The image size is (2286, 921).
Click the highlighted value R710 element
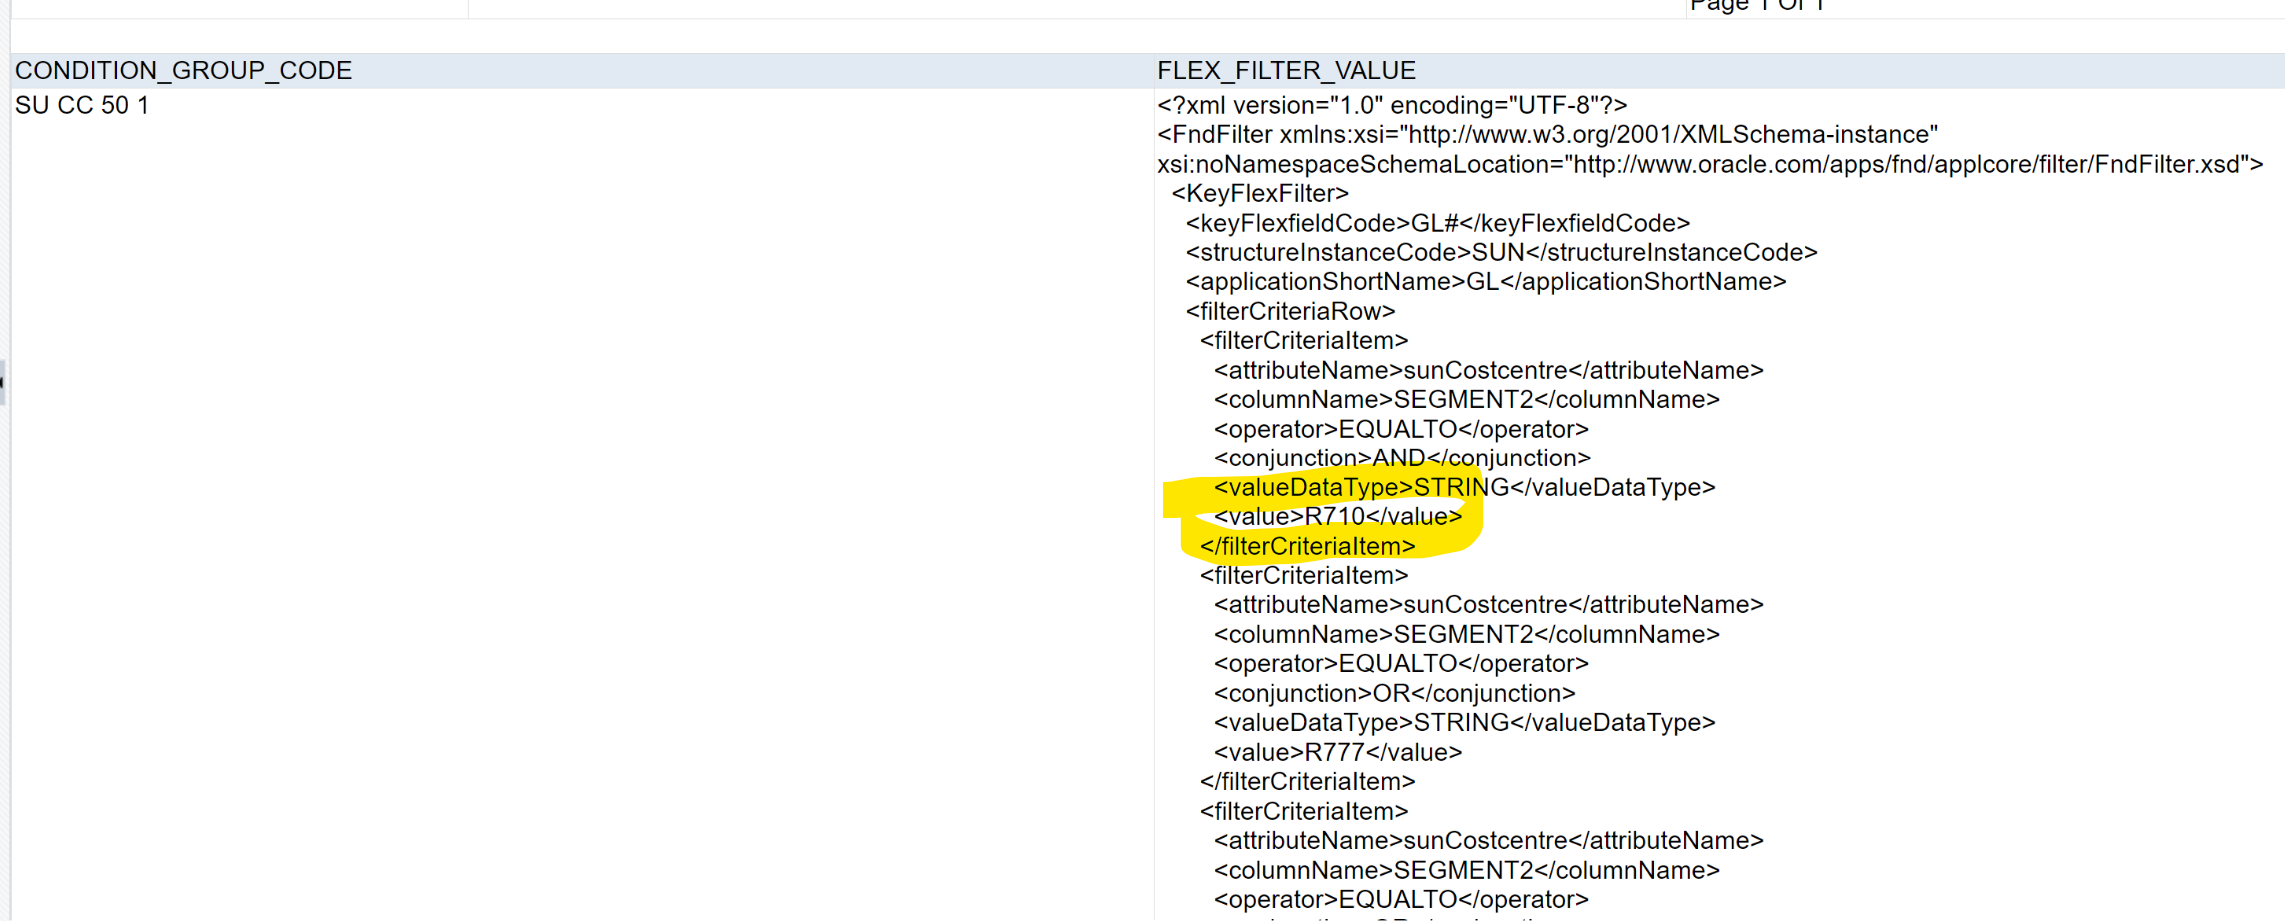pos(1337,516)
